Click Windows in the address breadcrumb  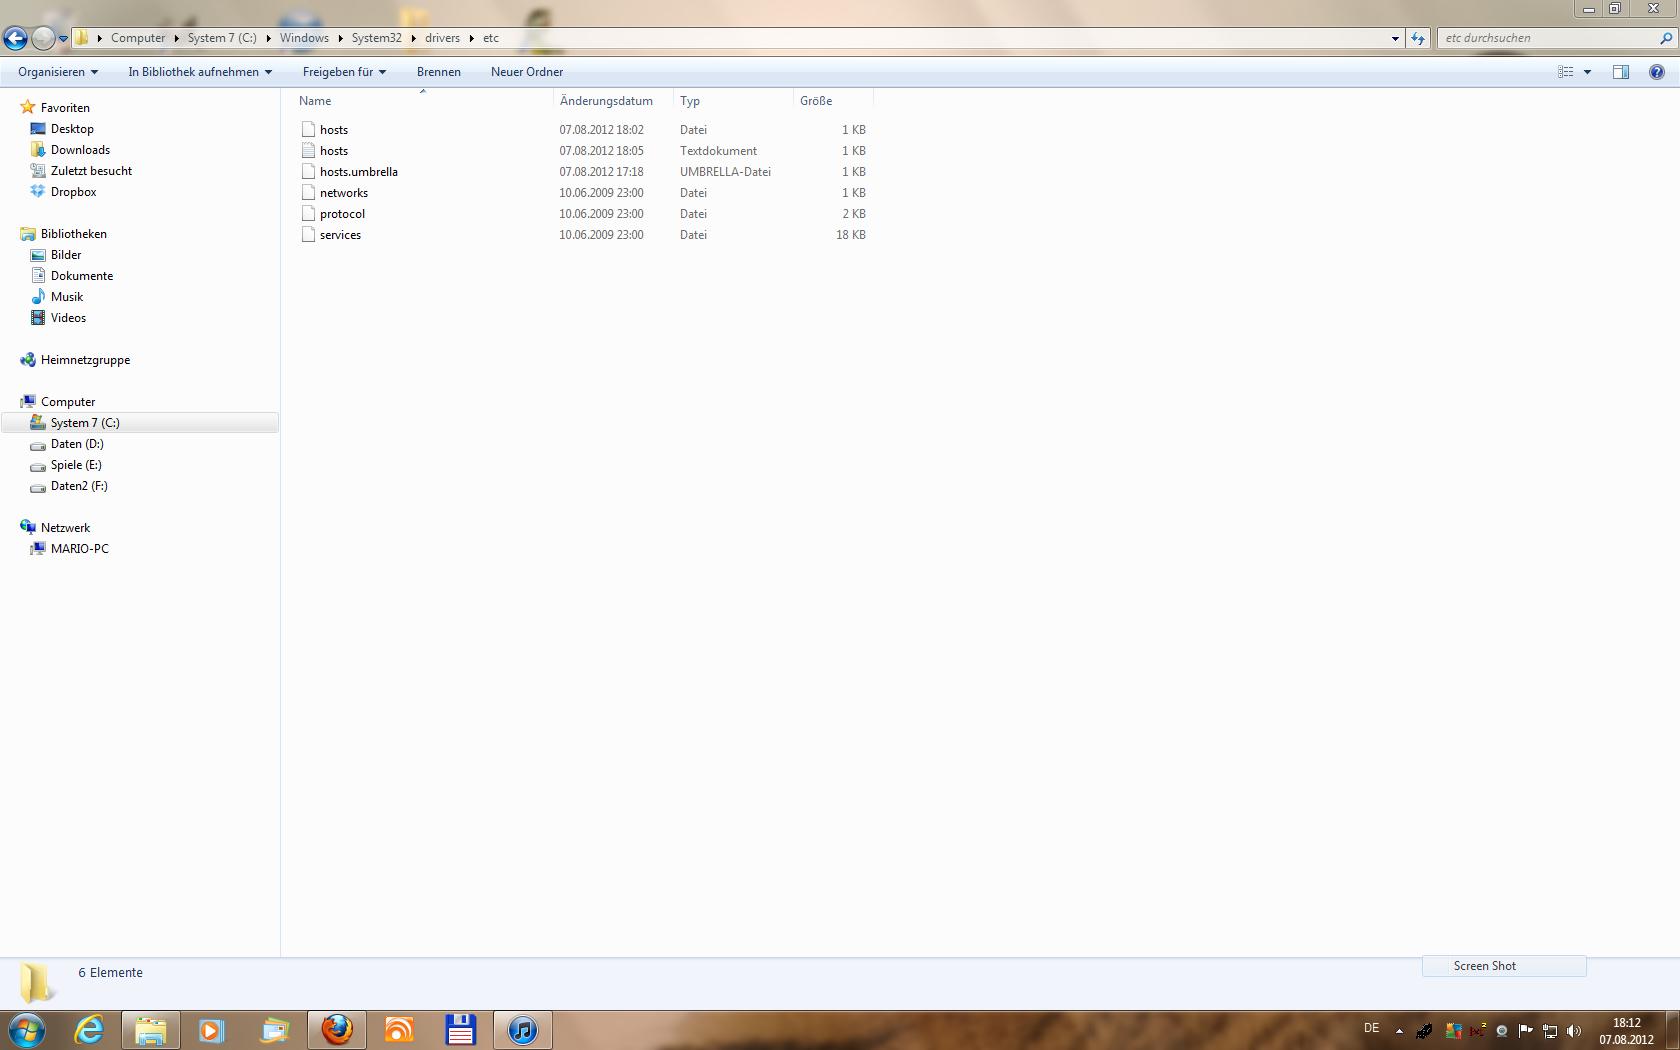pos(304,38)
